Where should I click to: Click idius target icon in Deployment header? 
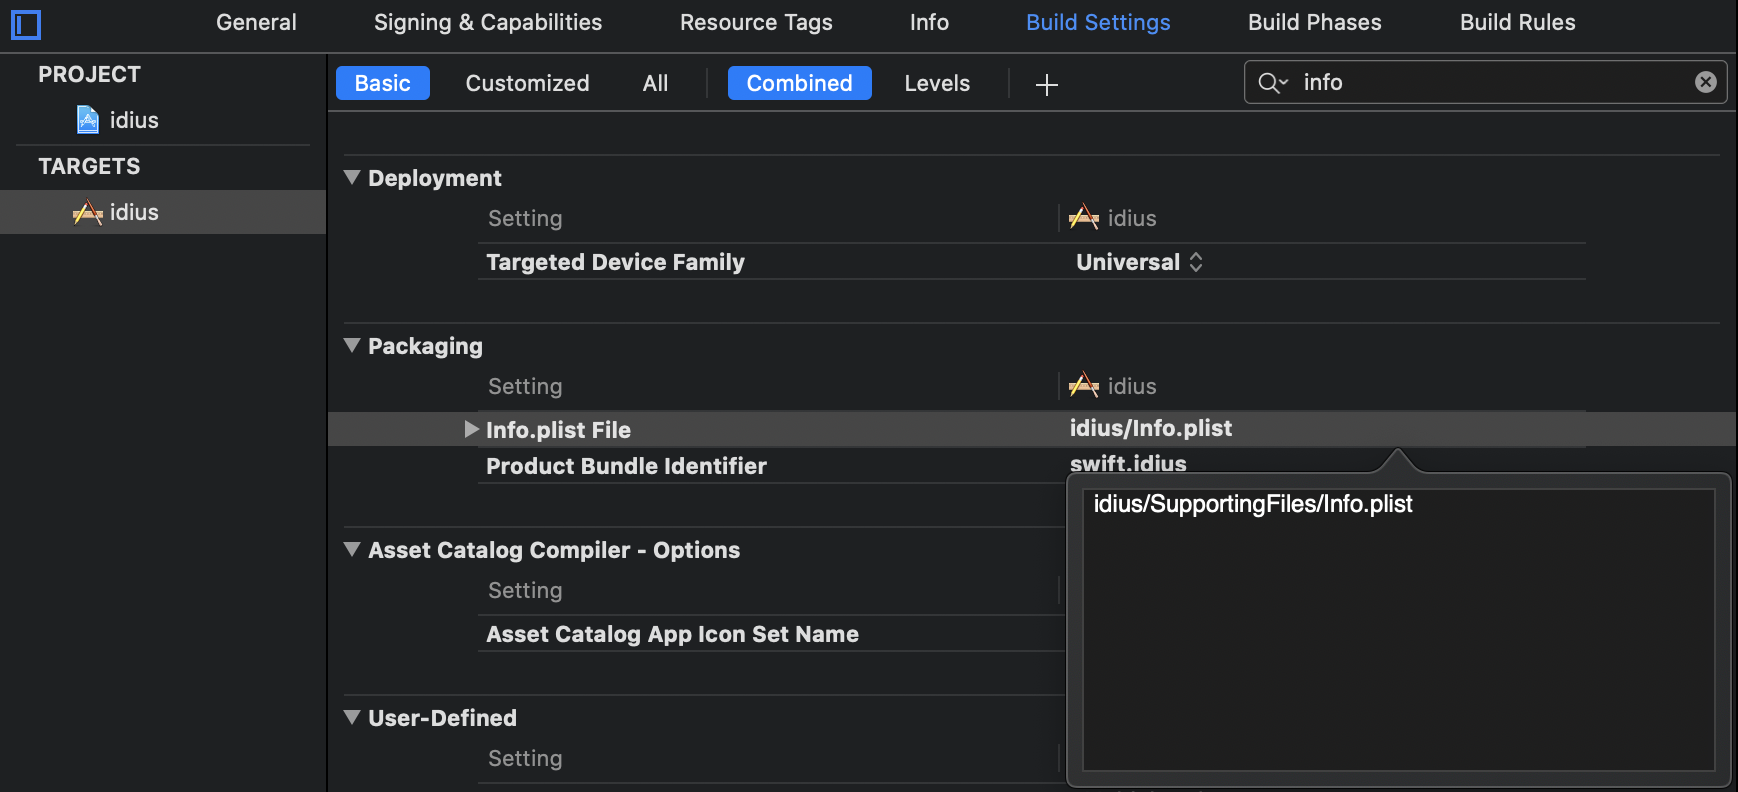(1084, 218)
